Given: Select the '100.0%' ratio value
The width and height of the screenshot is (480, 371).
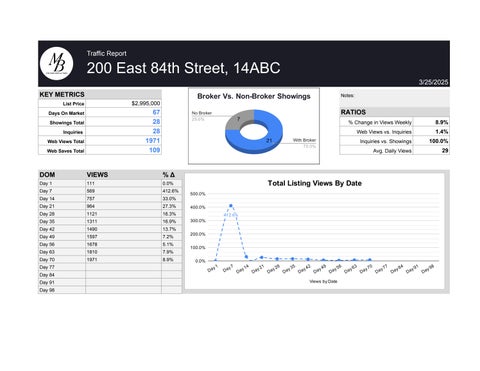Looking at the screenshot, I should pyautogui.click(x=439, y=141).
